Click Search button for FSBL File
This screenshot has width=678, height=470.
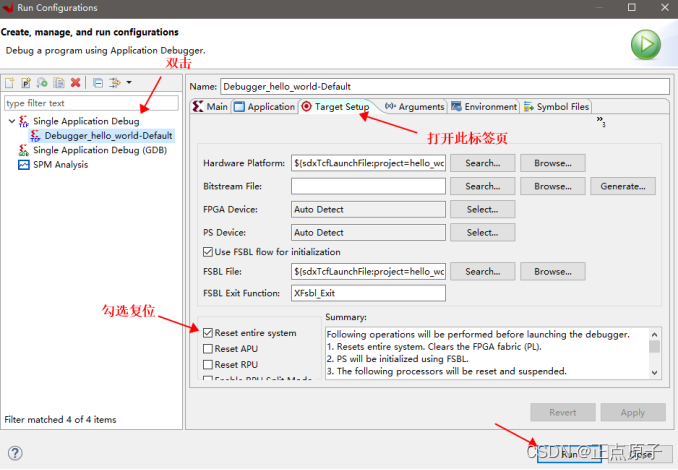[x=483, y=272]
